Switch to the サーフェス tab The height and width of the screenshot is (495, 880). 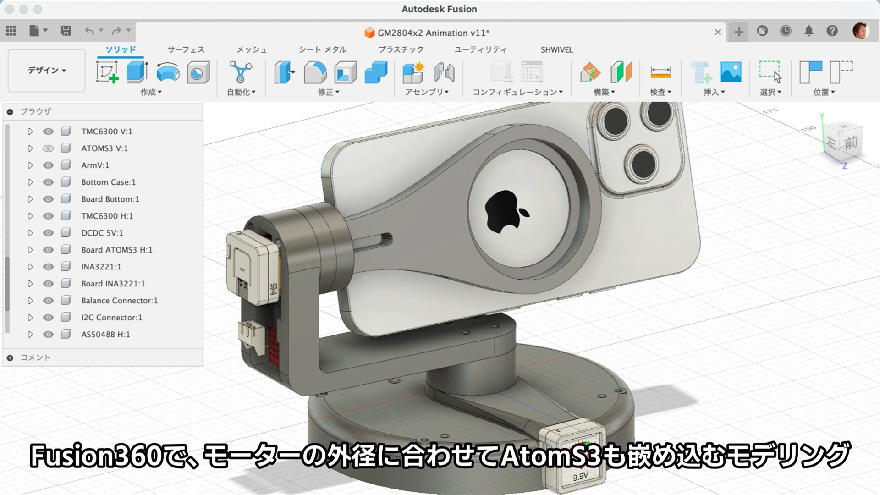[186, 49]
